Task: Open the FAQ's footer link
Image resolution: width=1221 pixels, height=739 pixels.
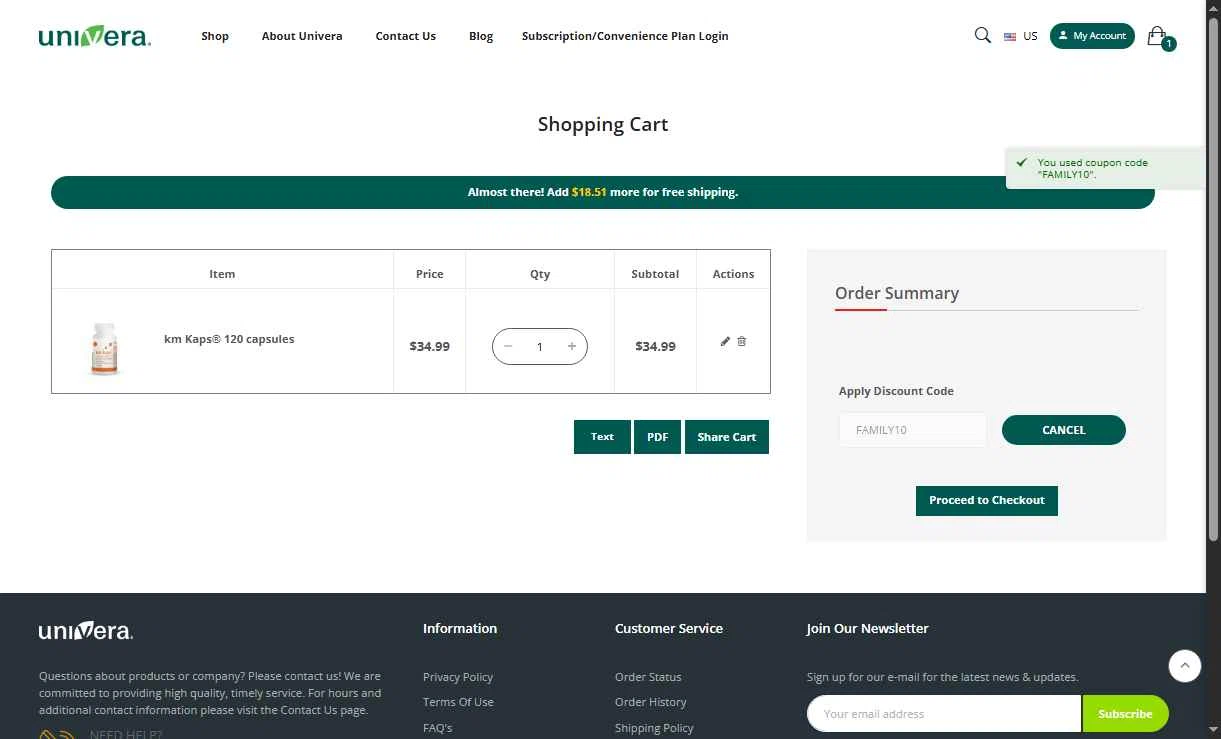Action: pos(438,728)
